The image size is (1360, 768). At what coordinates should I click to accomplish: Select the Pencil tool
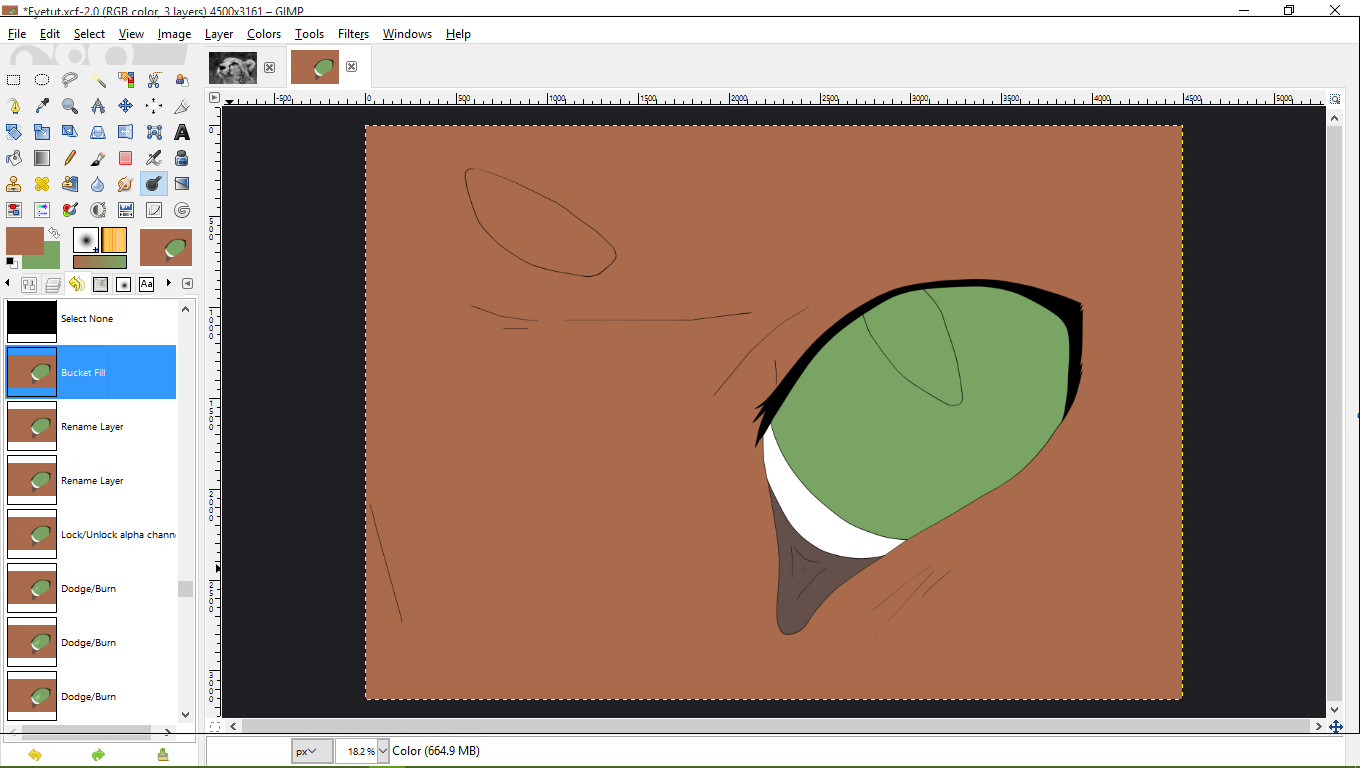70,158
